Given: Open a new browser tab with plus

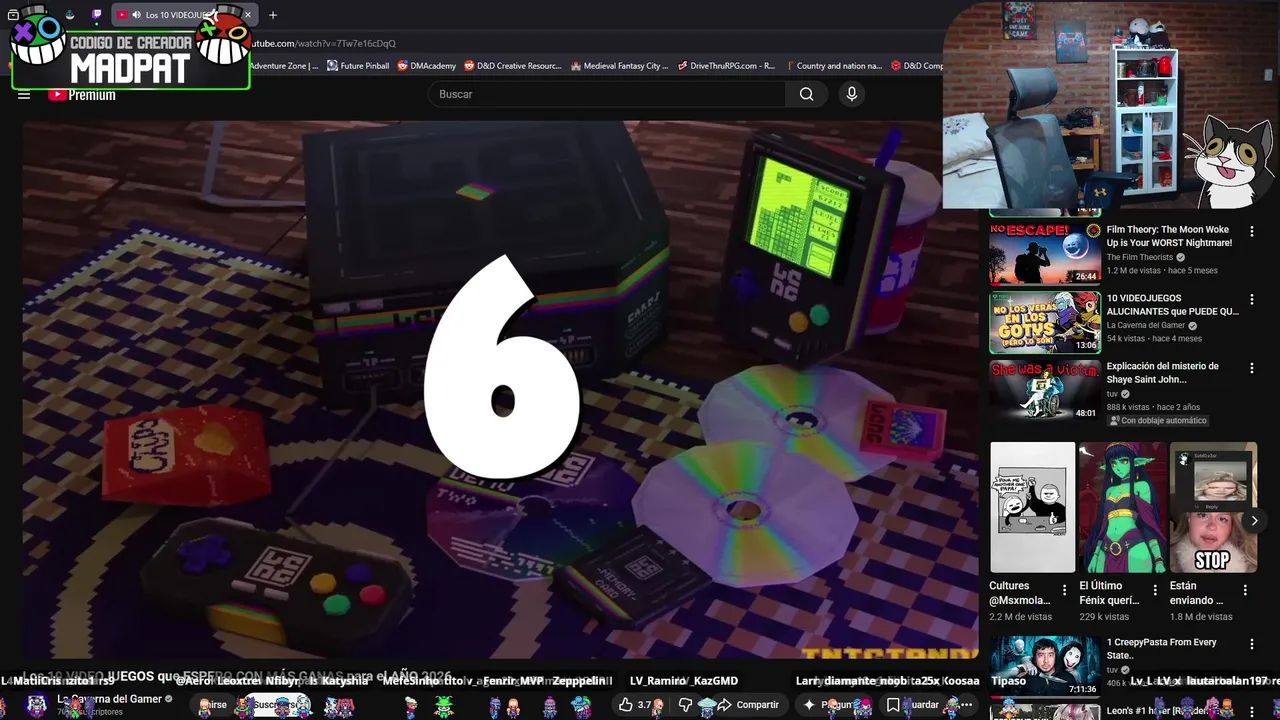Looking at the screenshot, I should (x=273, y=15).
